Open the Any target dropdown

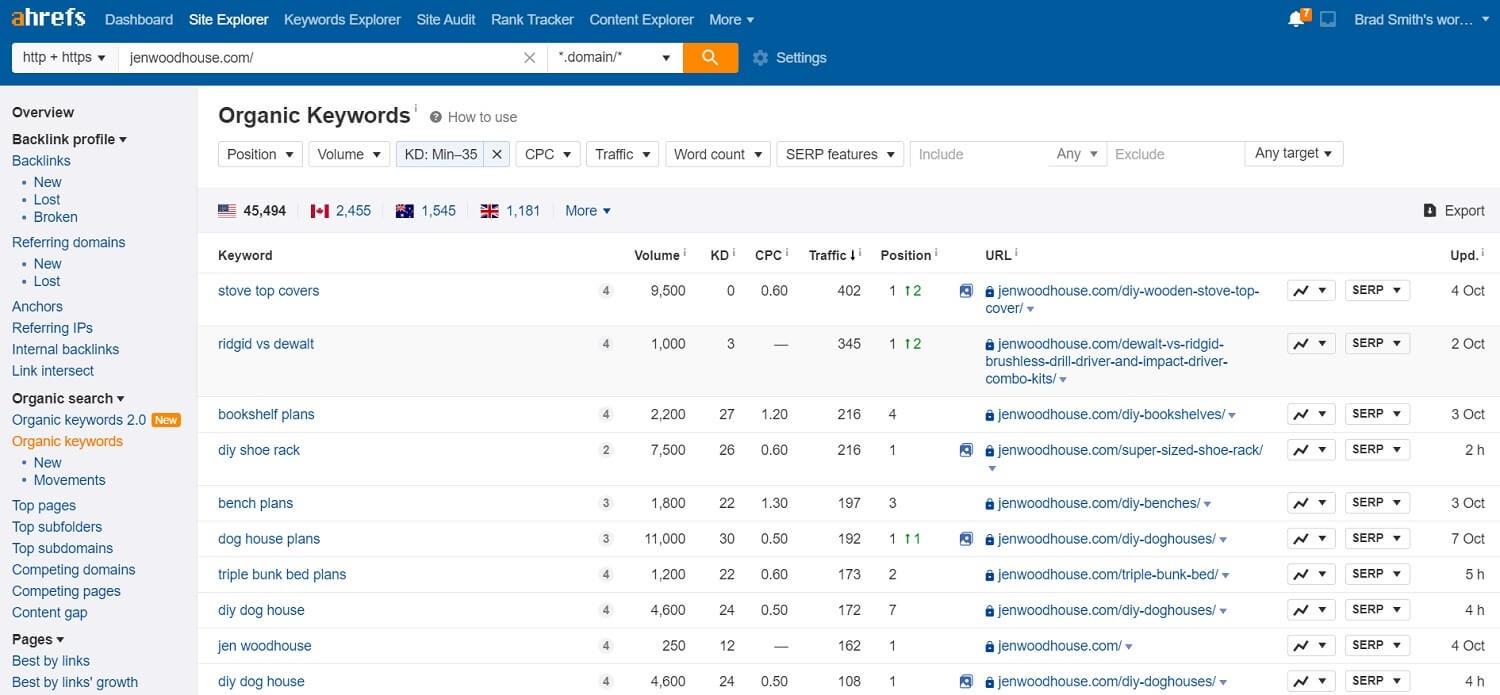tap(1294, 153)
